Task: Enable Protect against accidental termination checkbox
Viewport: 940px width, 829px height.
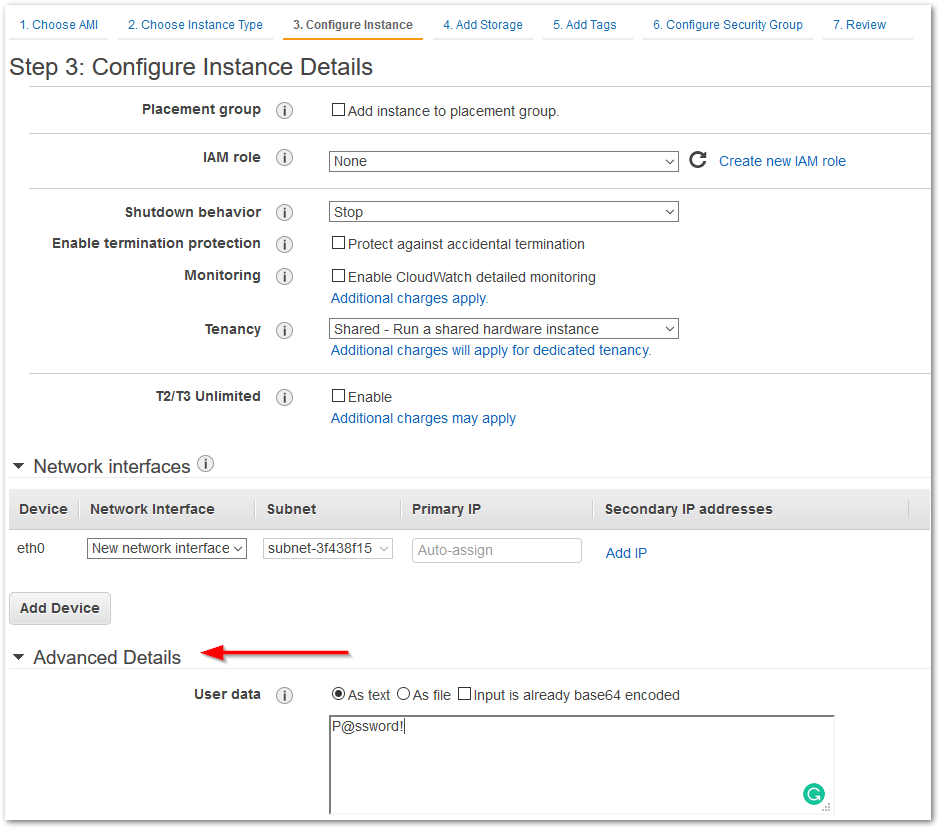Action: [338, 243]
